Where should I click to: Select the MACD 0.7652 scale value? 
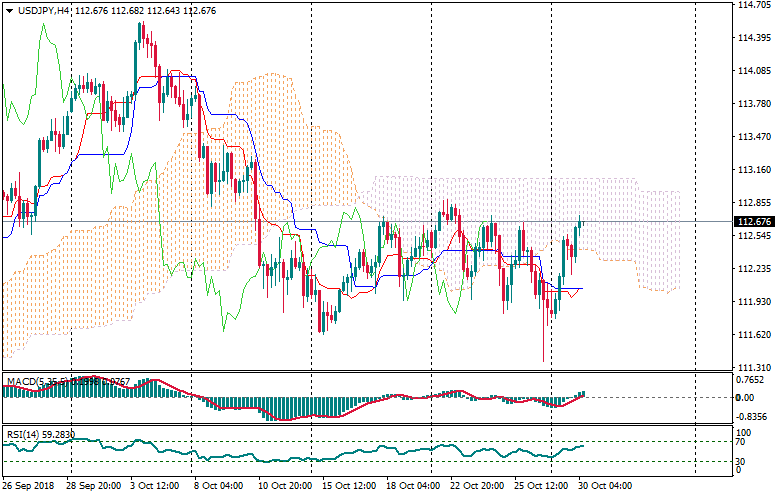point(749,379)
